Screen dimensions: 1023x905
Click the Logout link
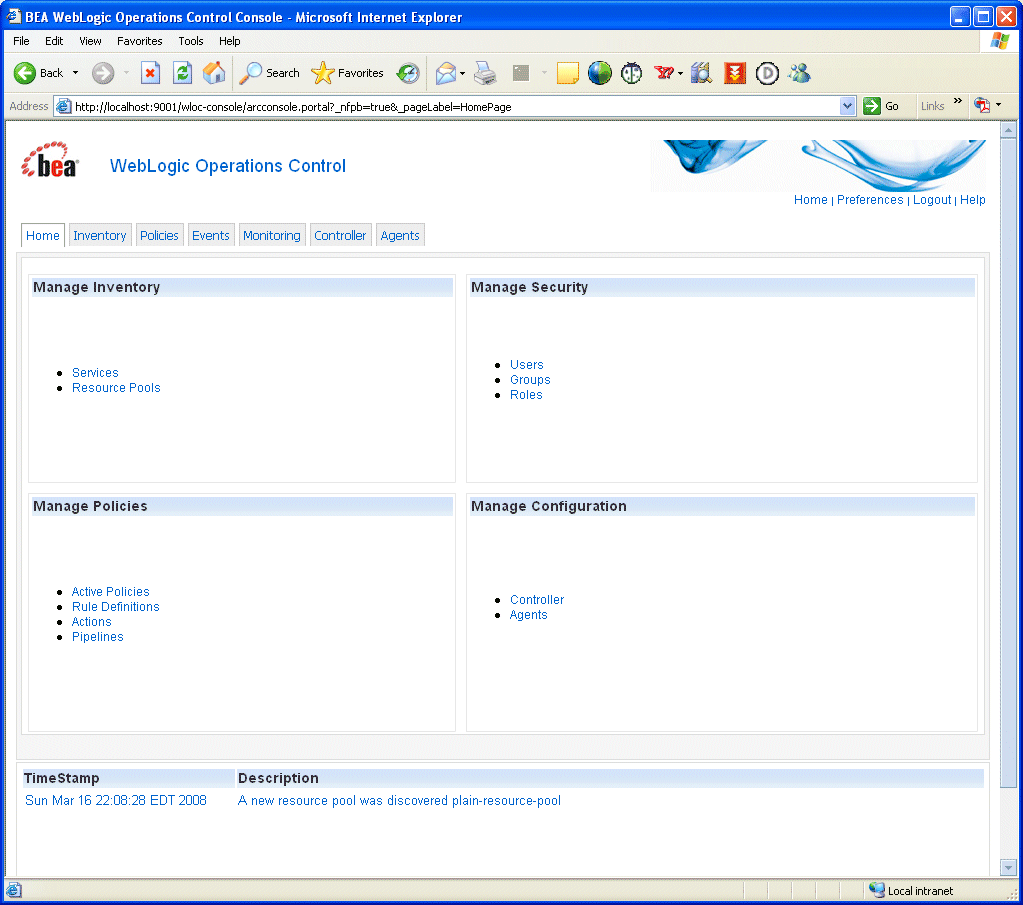coord(932,200)
